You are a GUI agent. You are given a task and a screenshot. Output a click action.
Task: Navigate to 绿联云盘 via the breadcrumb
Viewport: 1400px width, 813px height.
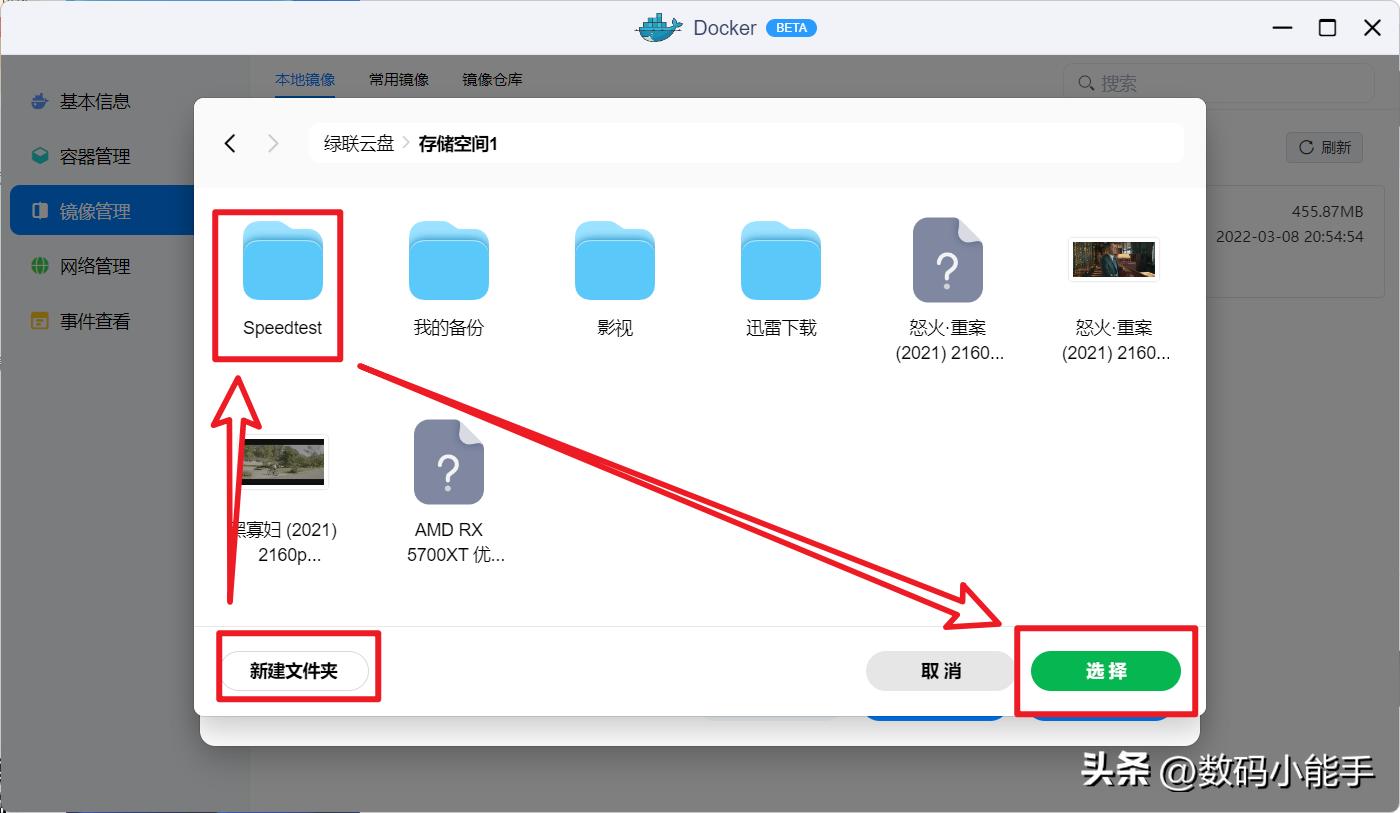(357, 143)
